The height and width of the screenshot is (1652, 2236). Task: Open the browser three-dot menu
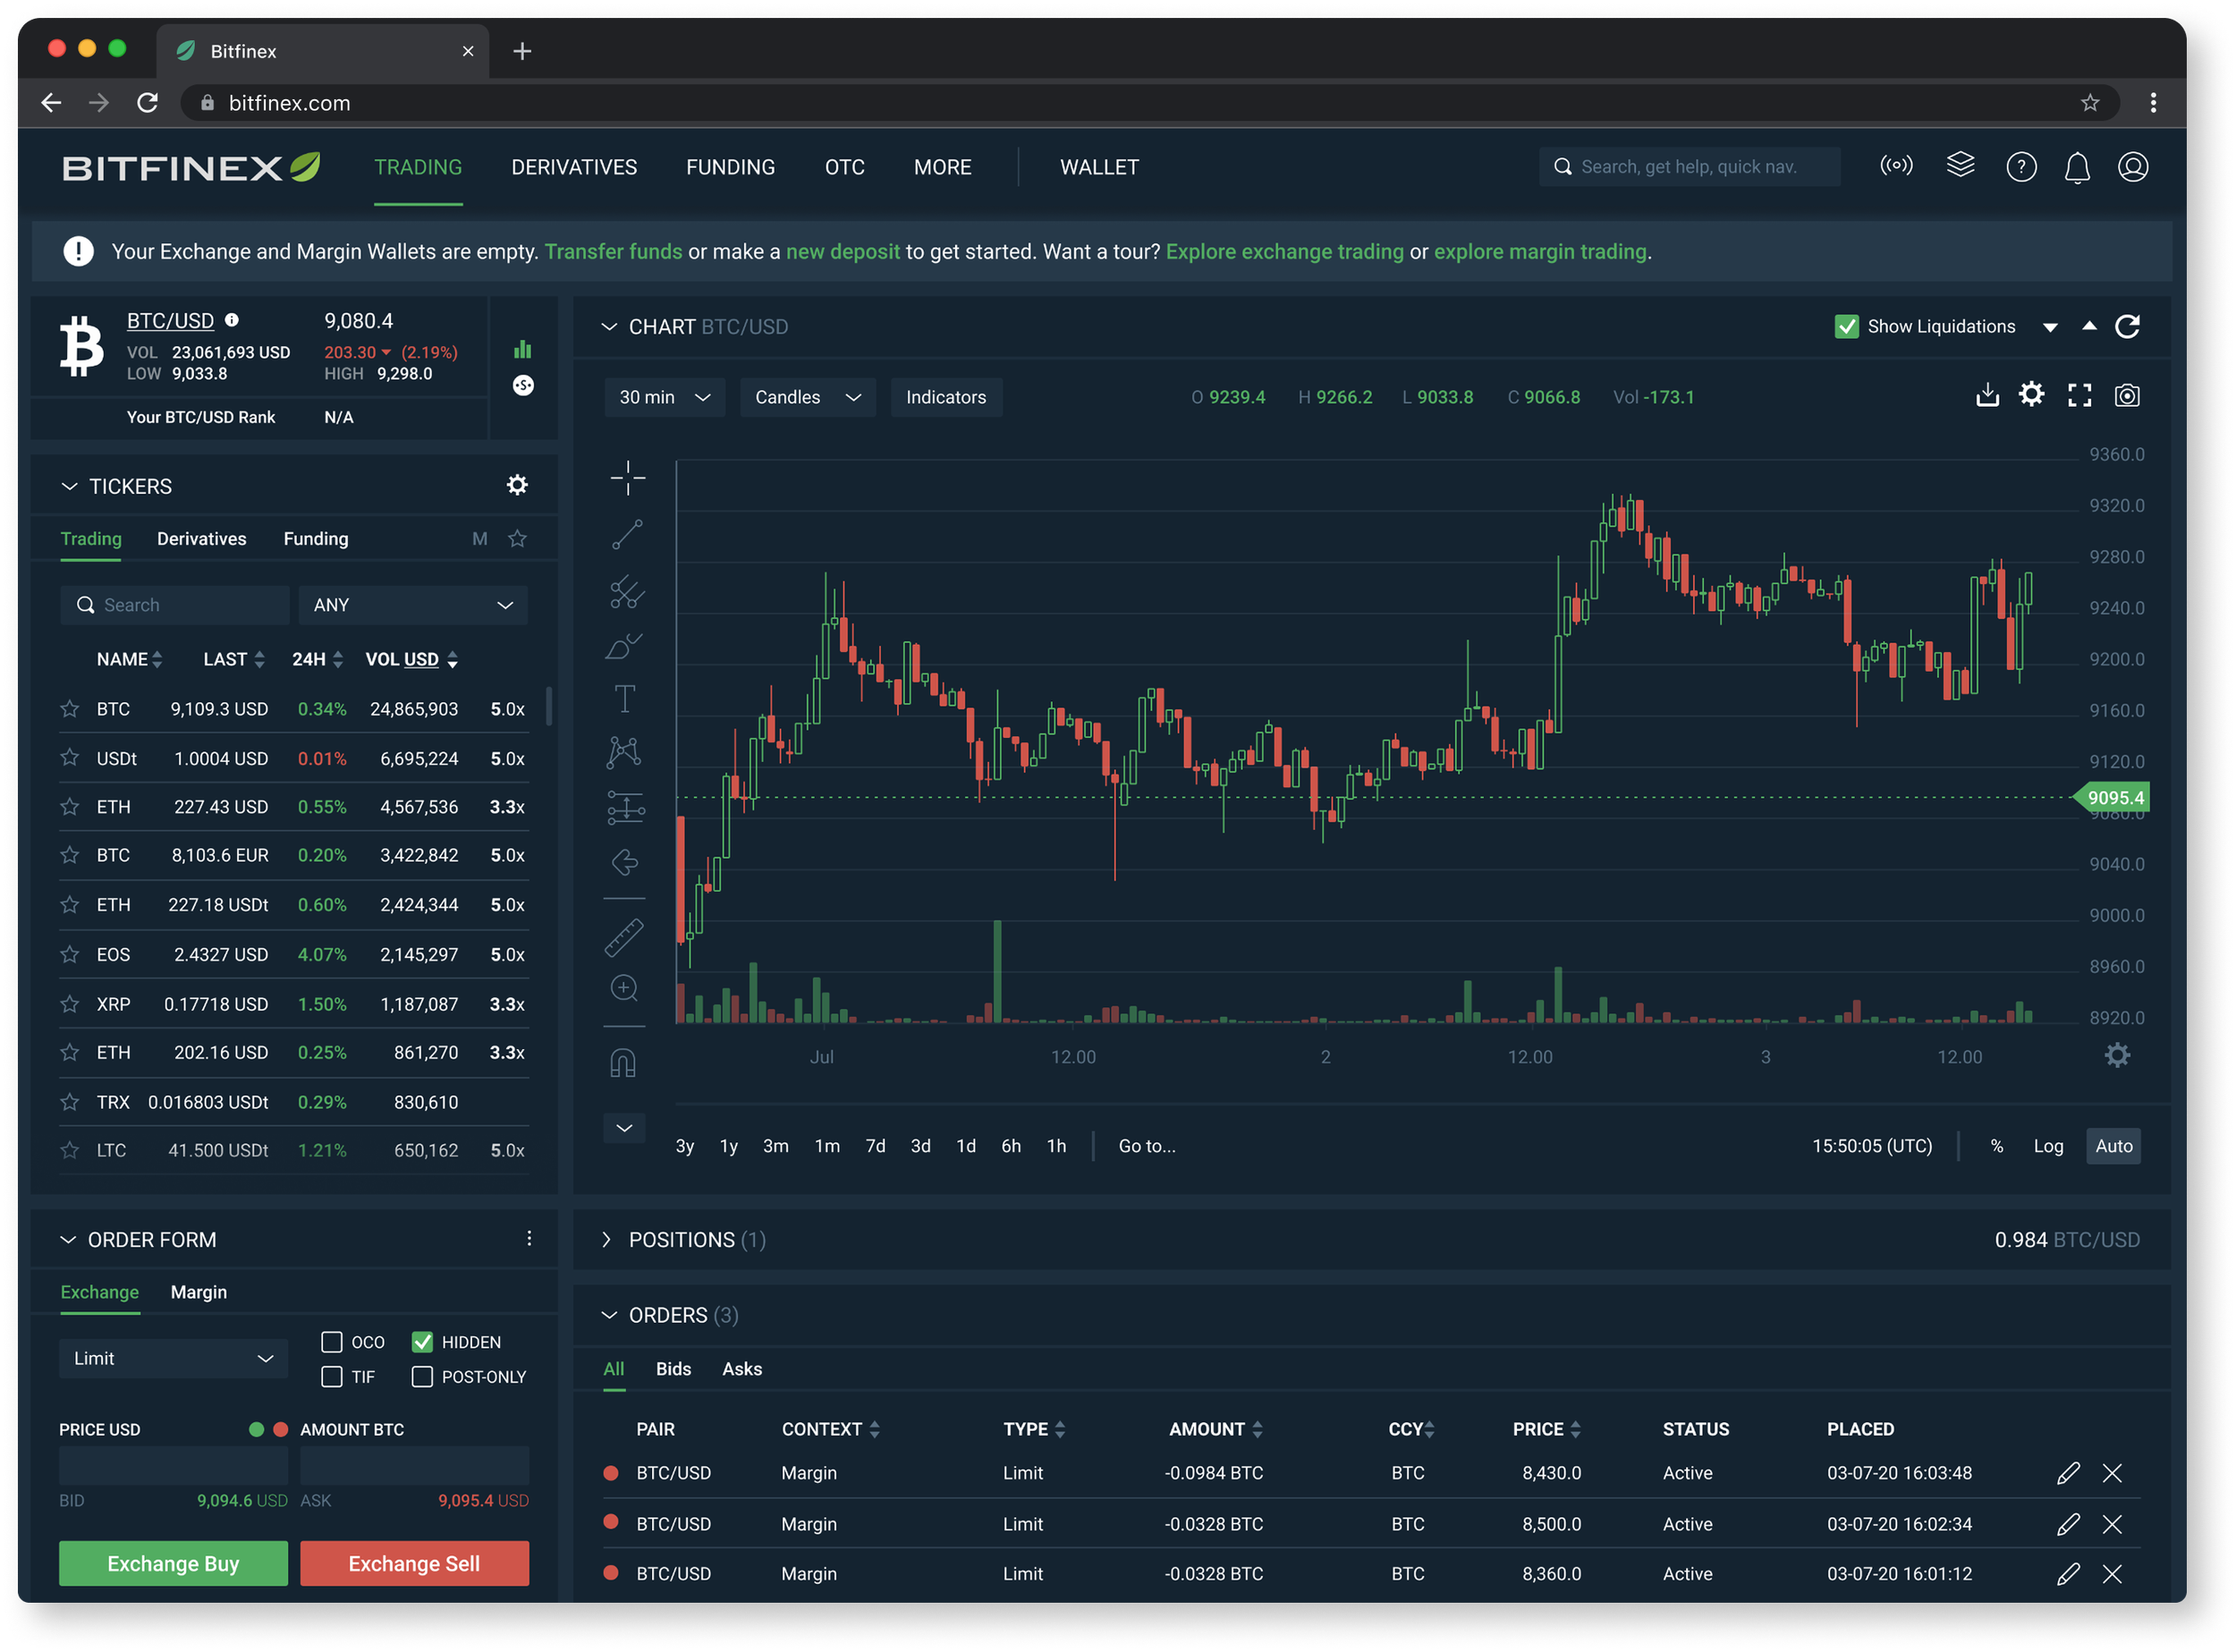point(2153,103)
